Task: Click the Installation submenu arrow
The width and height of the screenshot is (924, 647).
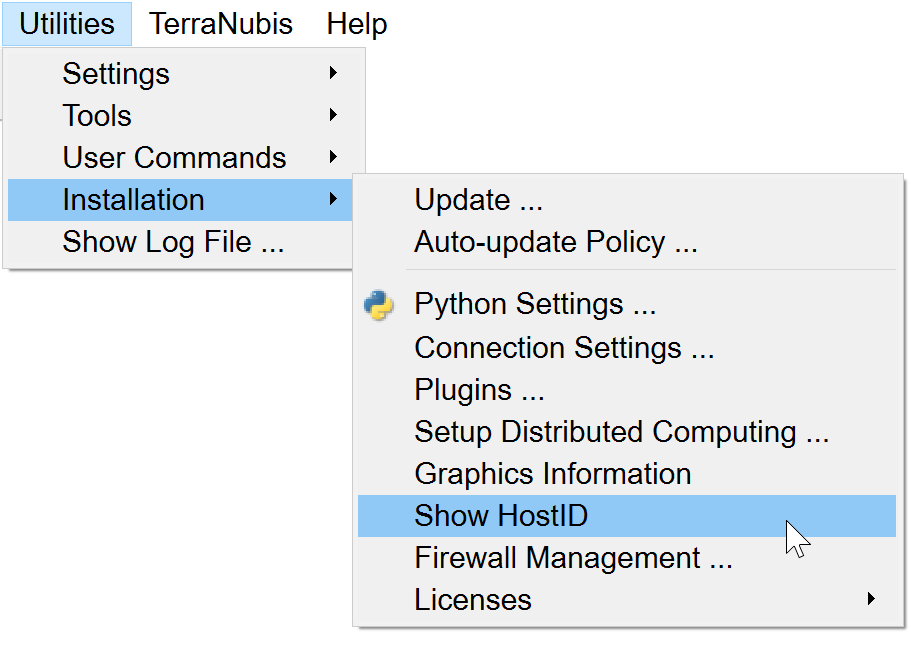Action: point(333,200)
